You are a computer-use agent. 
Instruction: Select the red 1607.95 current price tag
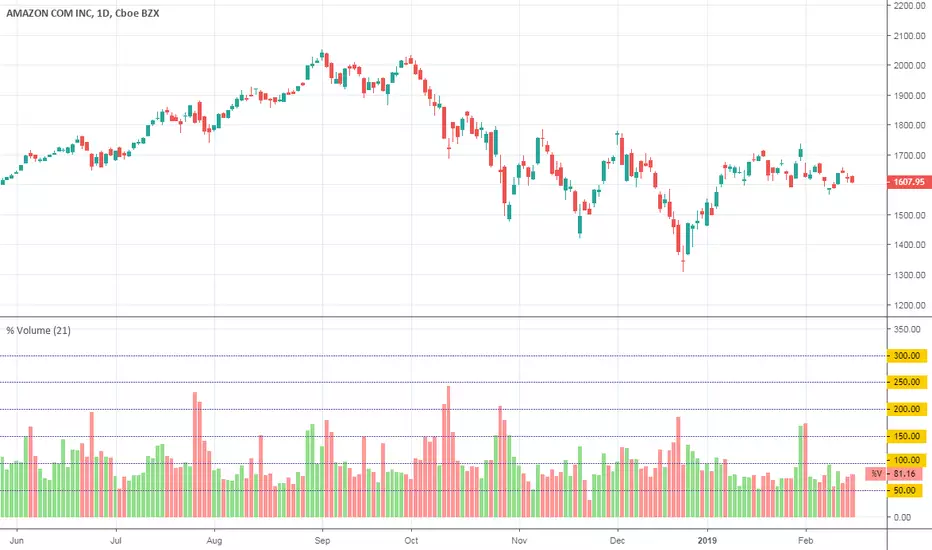click(x=907, y=183)
